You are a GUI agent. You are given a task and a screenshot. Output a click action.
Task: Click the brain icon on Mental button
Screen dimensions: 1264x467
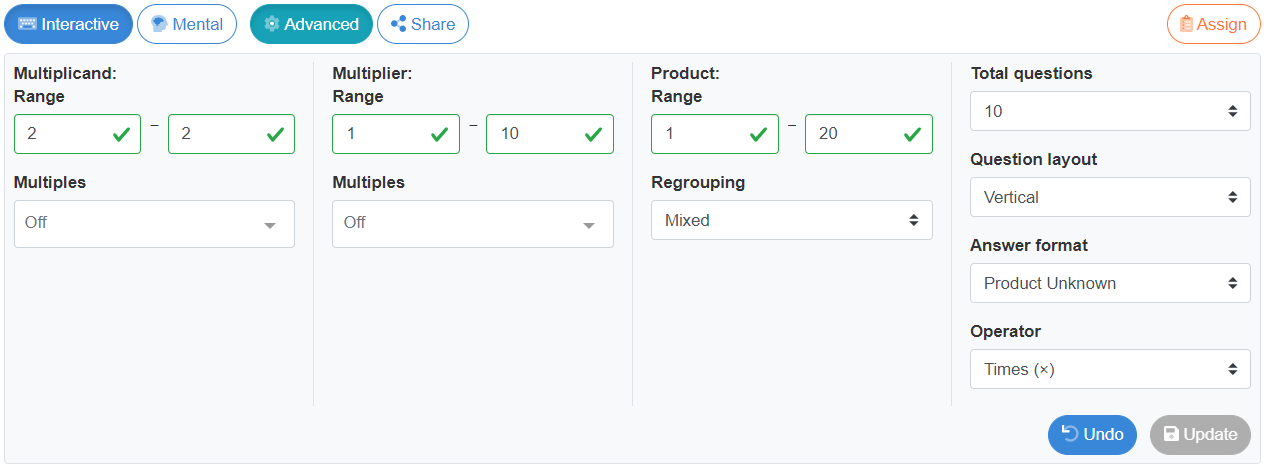(159, 24)
